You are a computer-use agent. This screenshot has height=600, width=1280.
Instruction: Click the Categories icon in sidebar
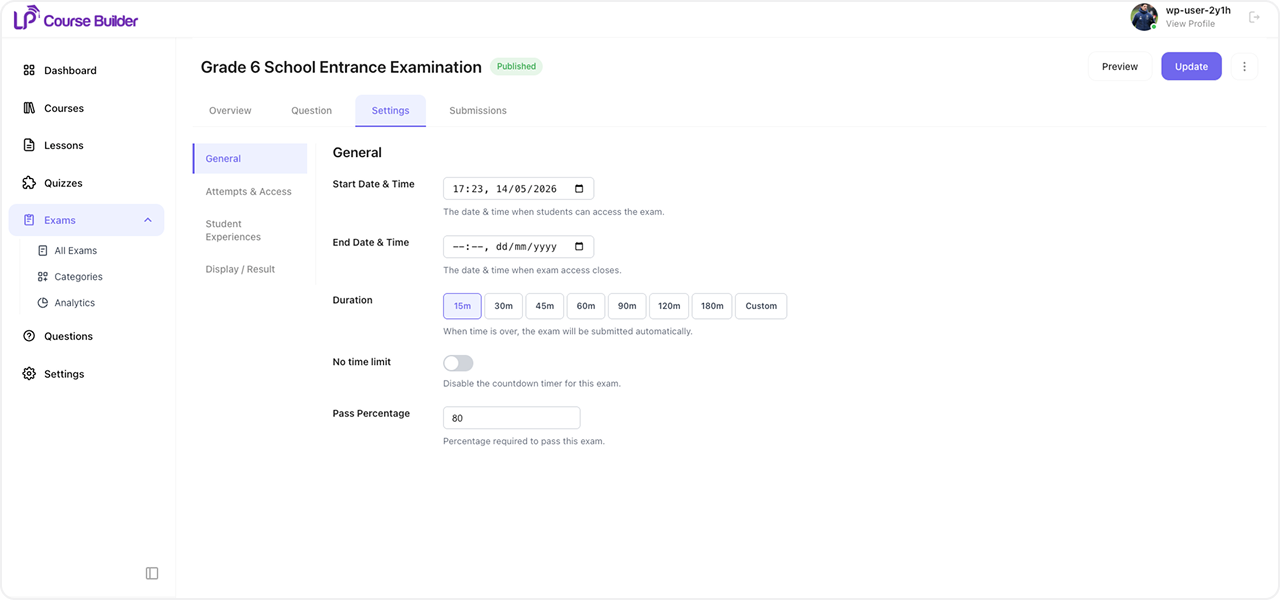(43, 277)
